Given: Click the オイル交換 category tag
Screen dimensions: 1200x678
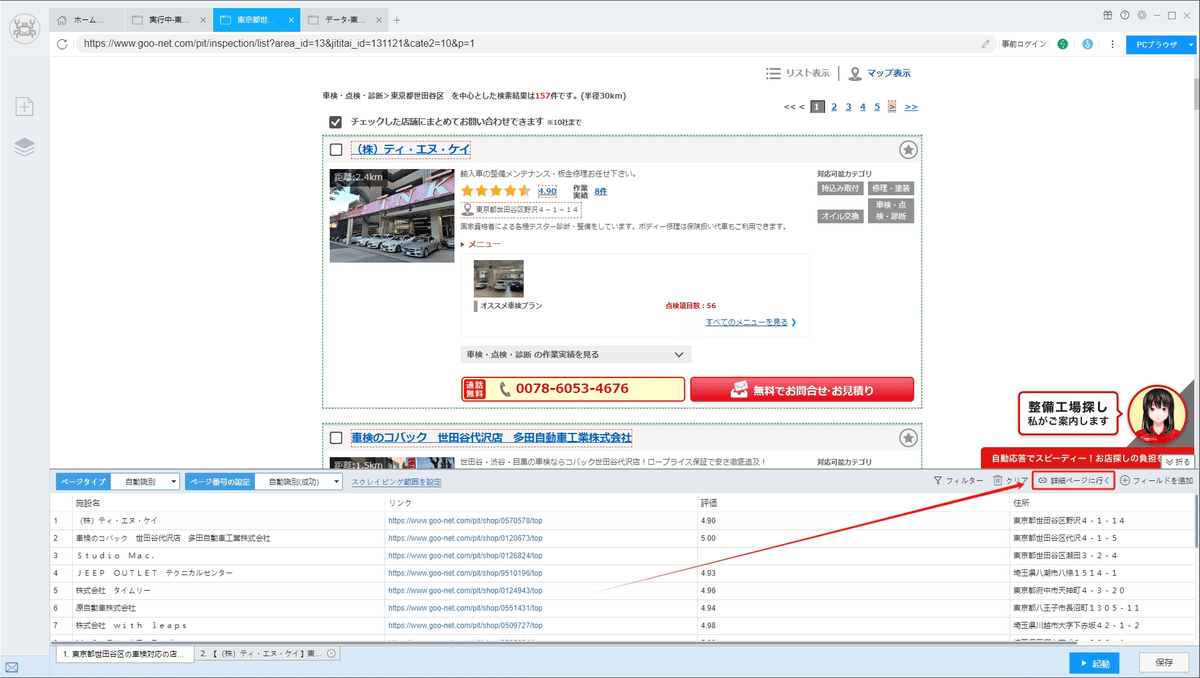Looking at the screenshot, I should point(840,216).
